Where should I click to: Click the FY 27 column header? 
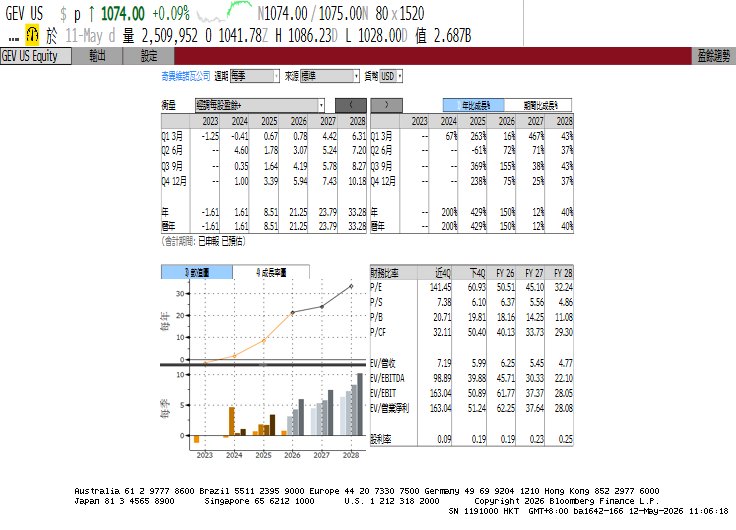(x=534, y=273)
